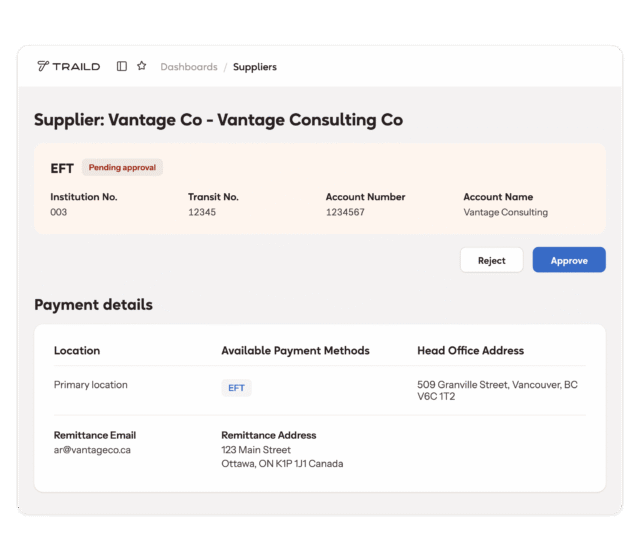This screenshot has width=640, height=560.
Task: Click the Account Name label
Action: coord(498,197)
